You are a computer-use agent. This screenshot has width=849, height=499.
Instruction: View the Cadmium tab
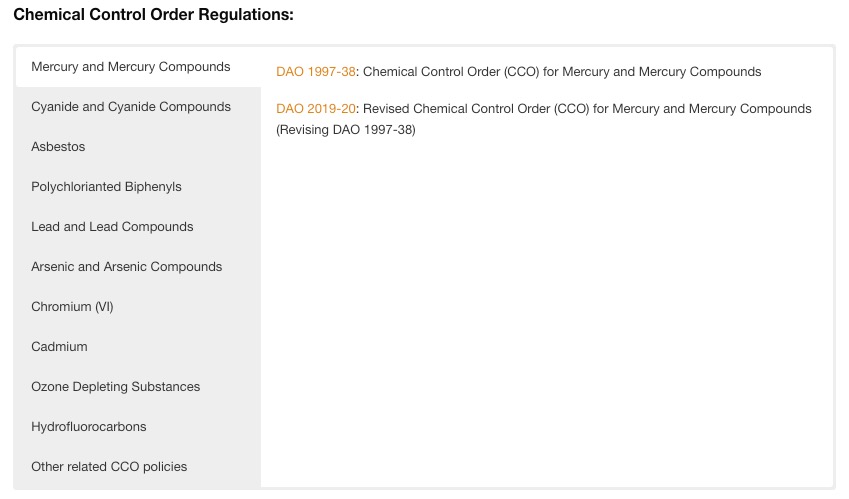(x=138, y=347)
